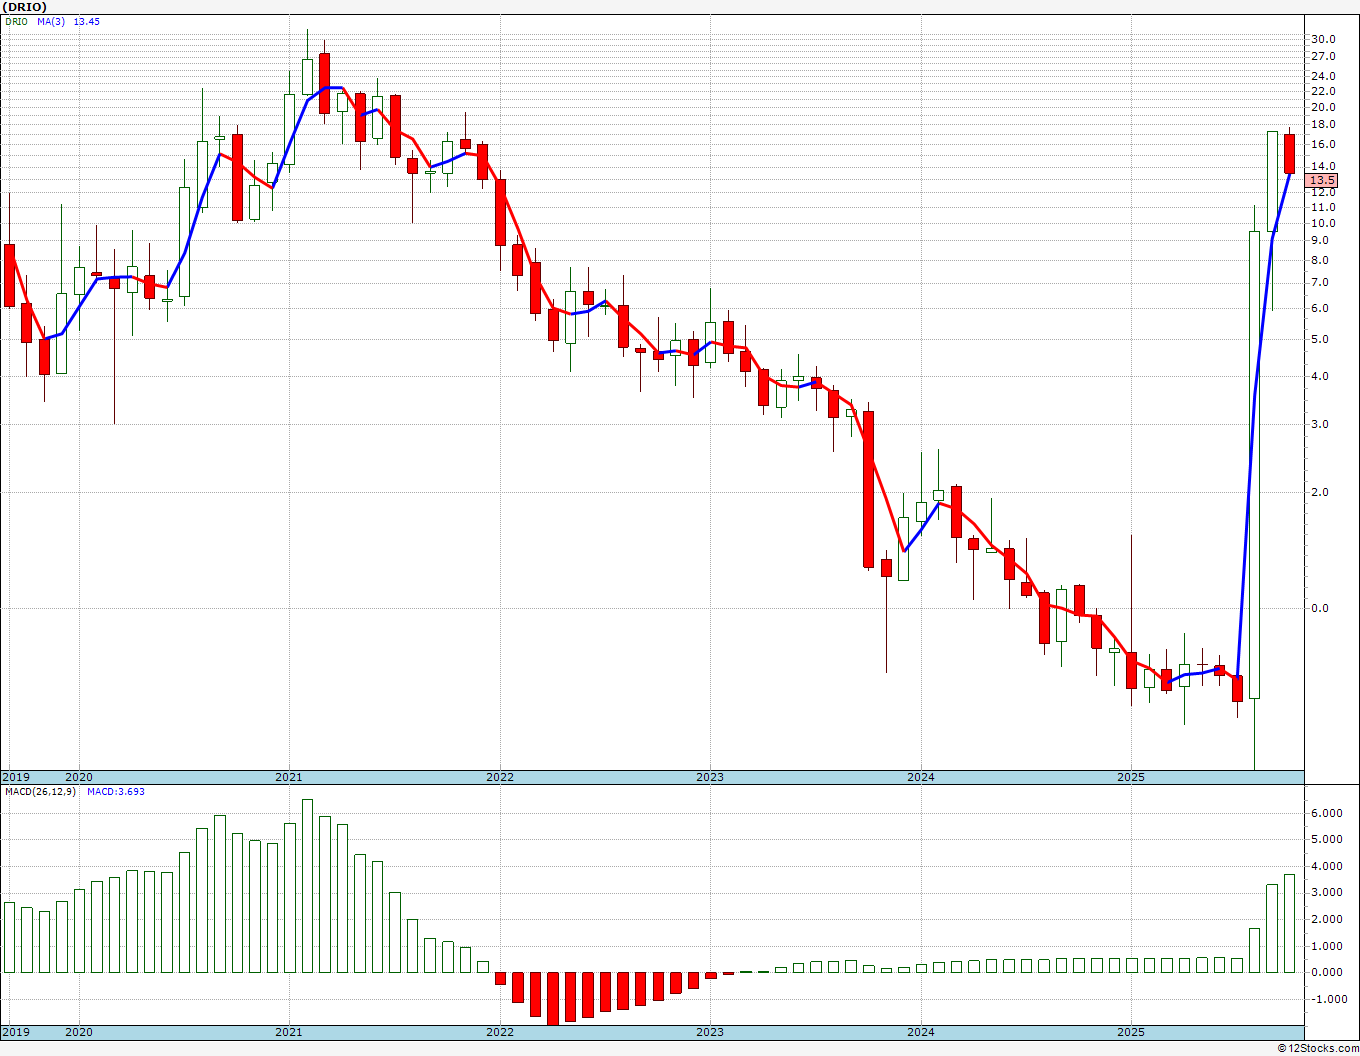
Task: Click 2025 on the MACD panel time axis
Action: (x=1131, y=1032)
